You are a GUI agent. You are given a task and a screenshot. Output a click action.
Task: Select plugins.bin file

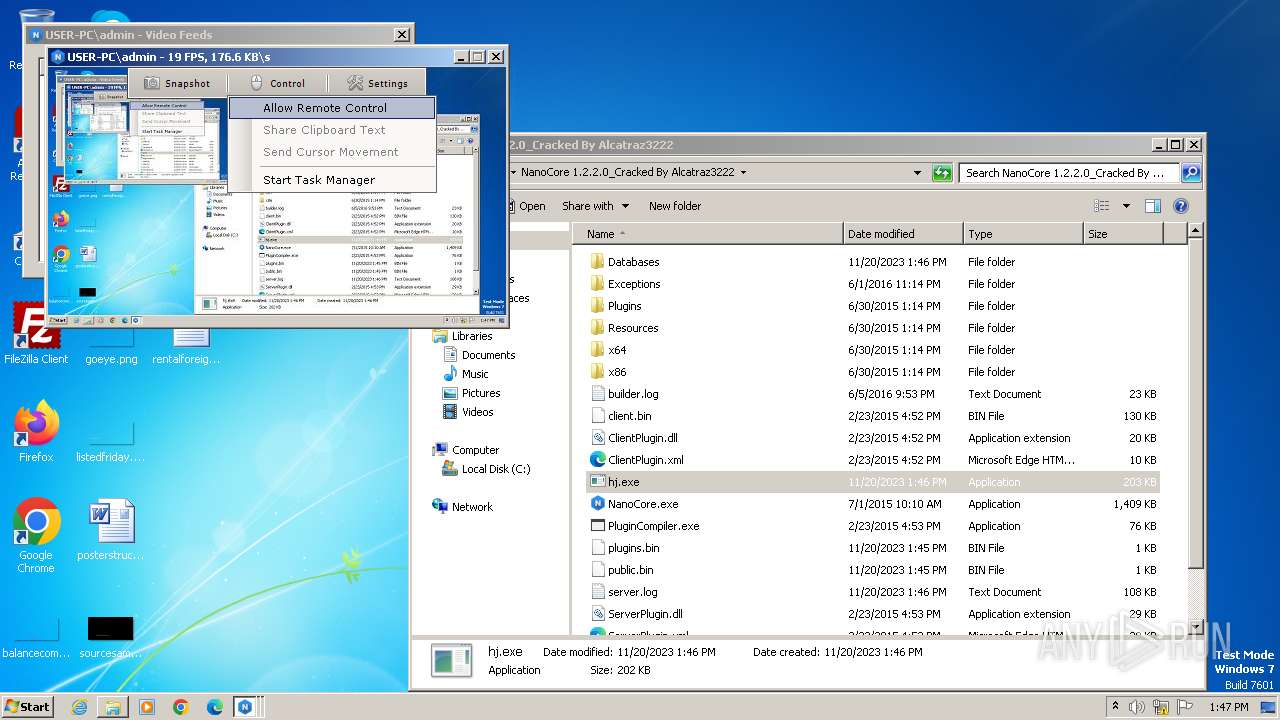pyautogui.click(x=873, y=548)
